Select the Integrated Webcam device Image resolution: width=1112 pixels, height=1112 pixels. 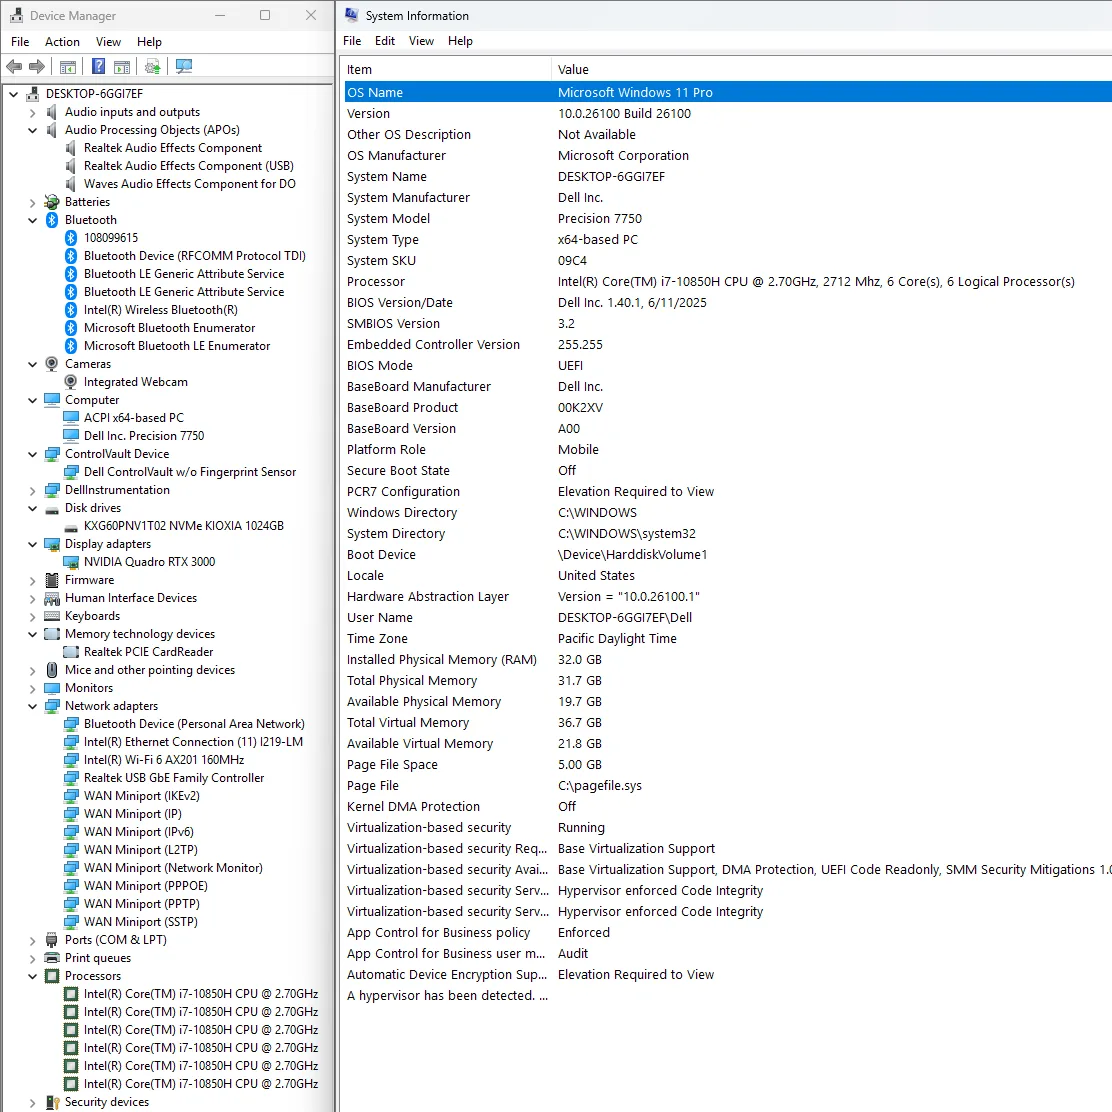point(136,381)
